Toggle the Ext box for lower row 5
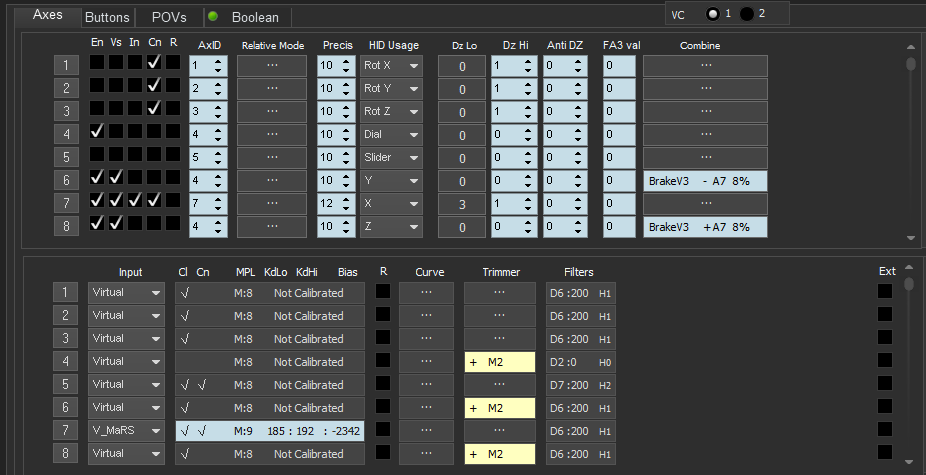 (x=885, y=383)
